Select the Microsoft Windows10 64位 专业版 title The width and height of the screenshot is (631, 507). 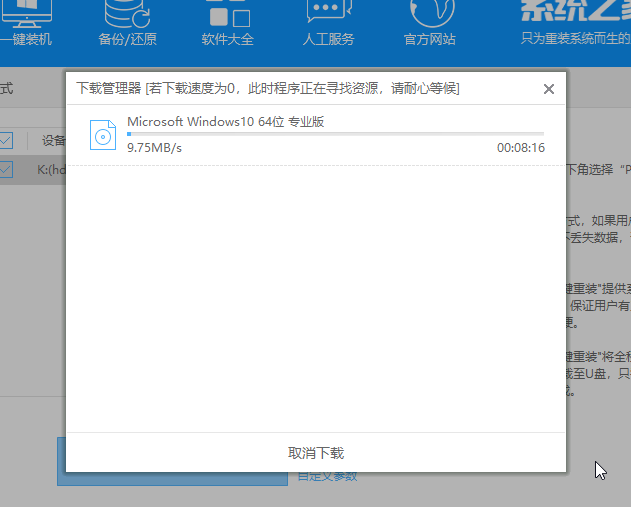click(x=226, y=122)
